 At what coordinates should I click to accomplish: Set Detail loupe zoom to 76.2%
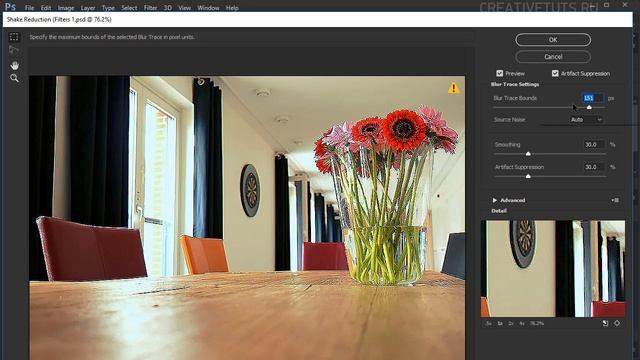[537, 323]
